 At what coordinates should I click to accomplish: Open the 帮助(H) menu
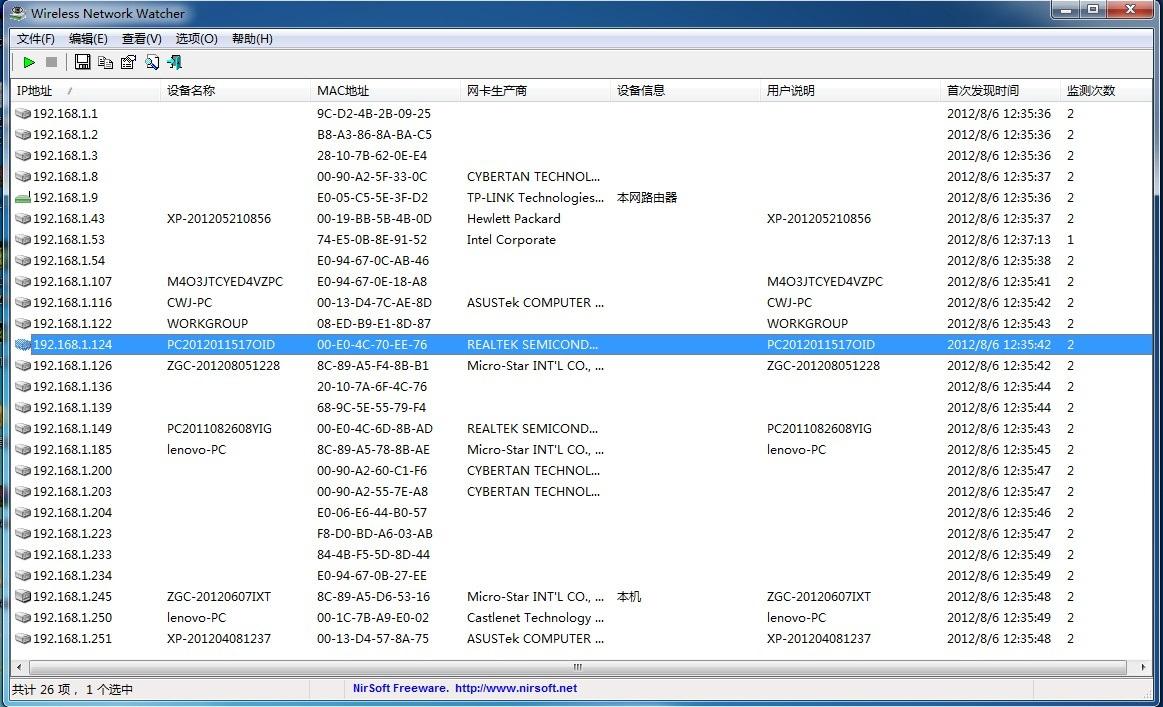point(252,39)
